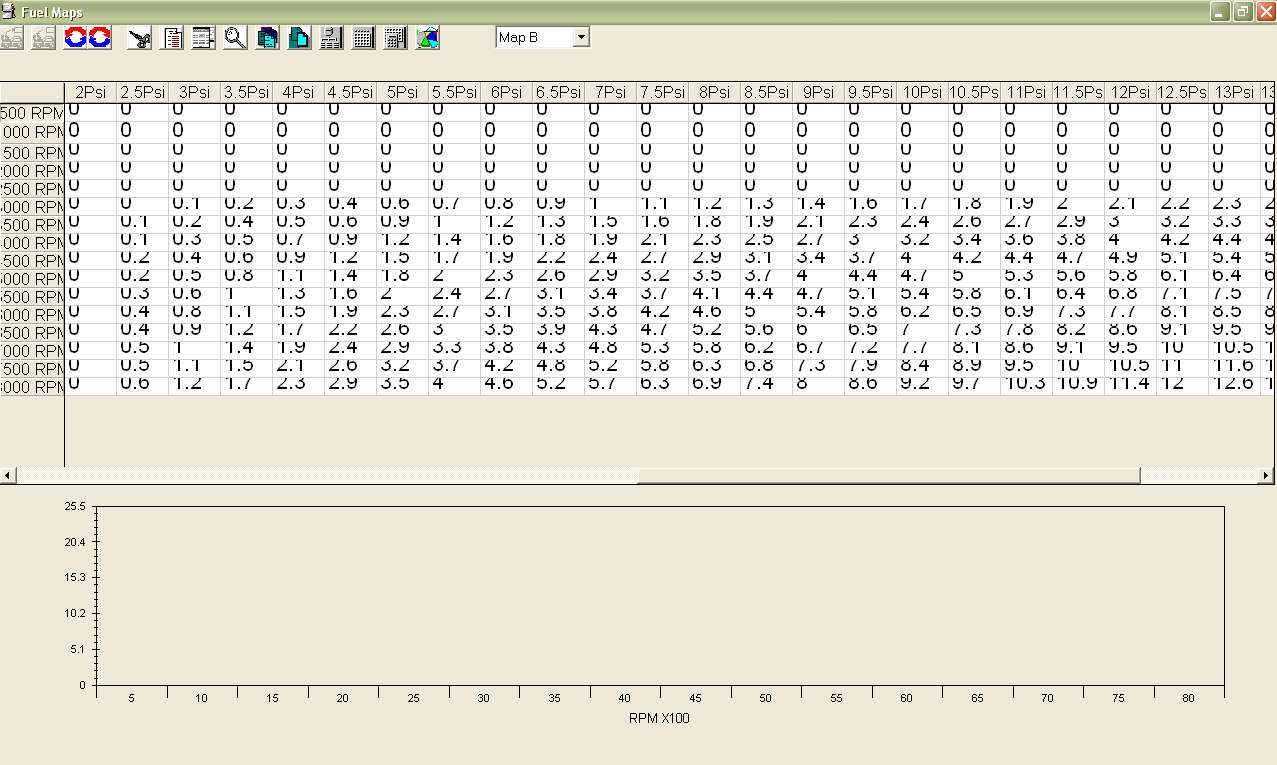Screen dimensions: 1277x765
Task: Select the 7Psi column header
Action: tap(611, 92)
